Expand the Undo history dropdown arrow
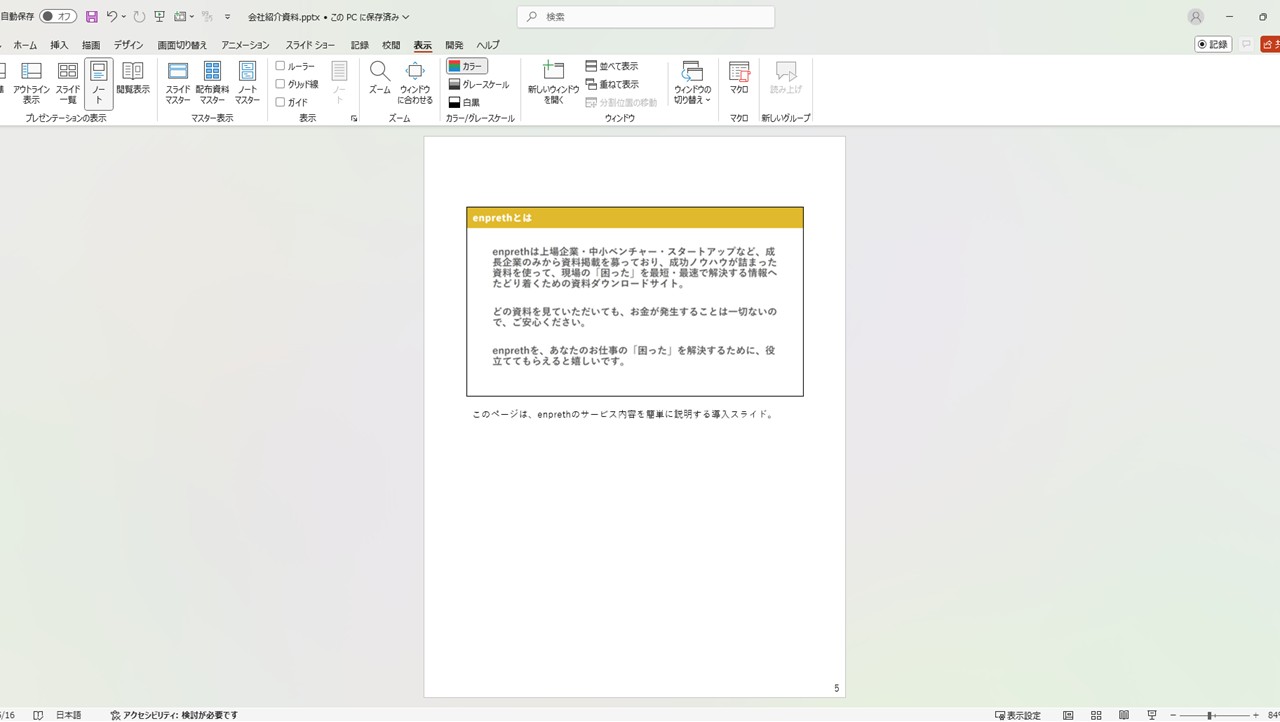The image size is (1280, 722). tap(124, 17)
